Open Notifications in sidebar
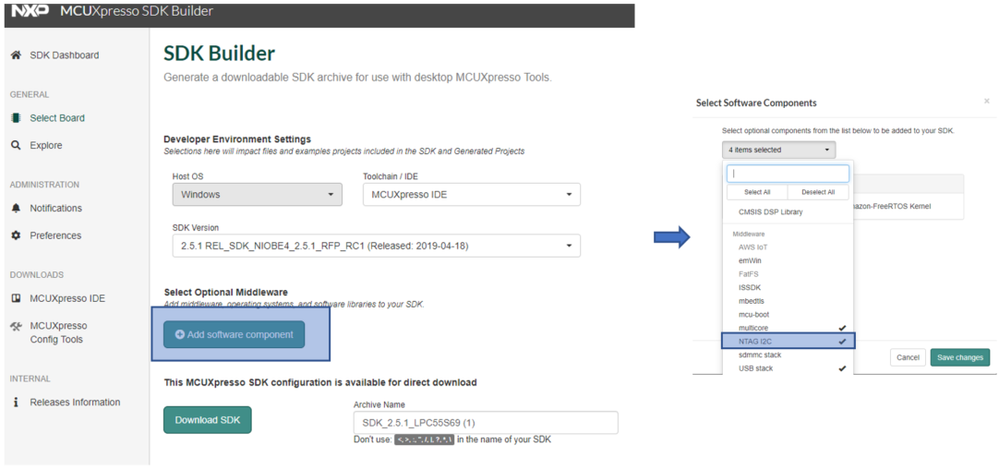 click(x=56, y=208)
